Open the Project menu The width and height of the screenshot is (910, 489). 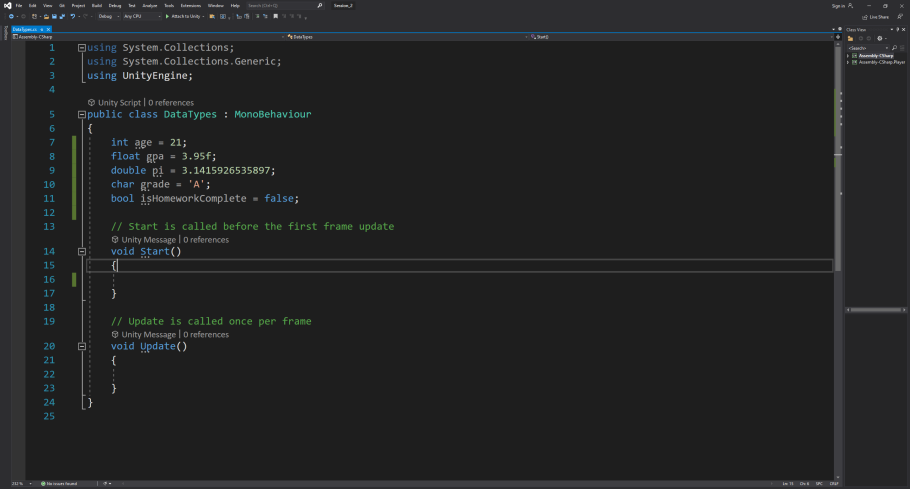78,5
